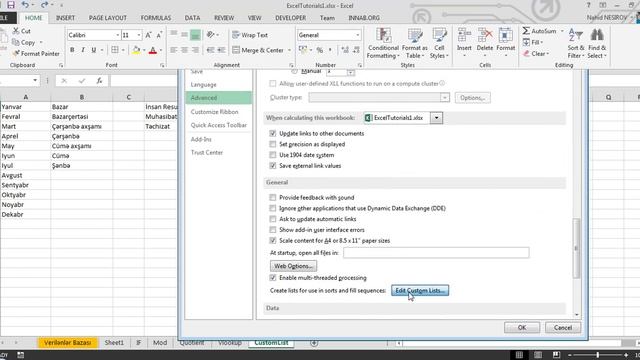
Task: Open Cell Styles gallery
Action: tap(439, 44)
